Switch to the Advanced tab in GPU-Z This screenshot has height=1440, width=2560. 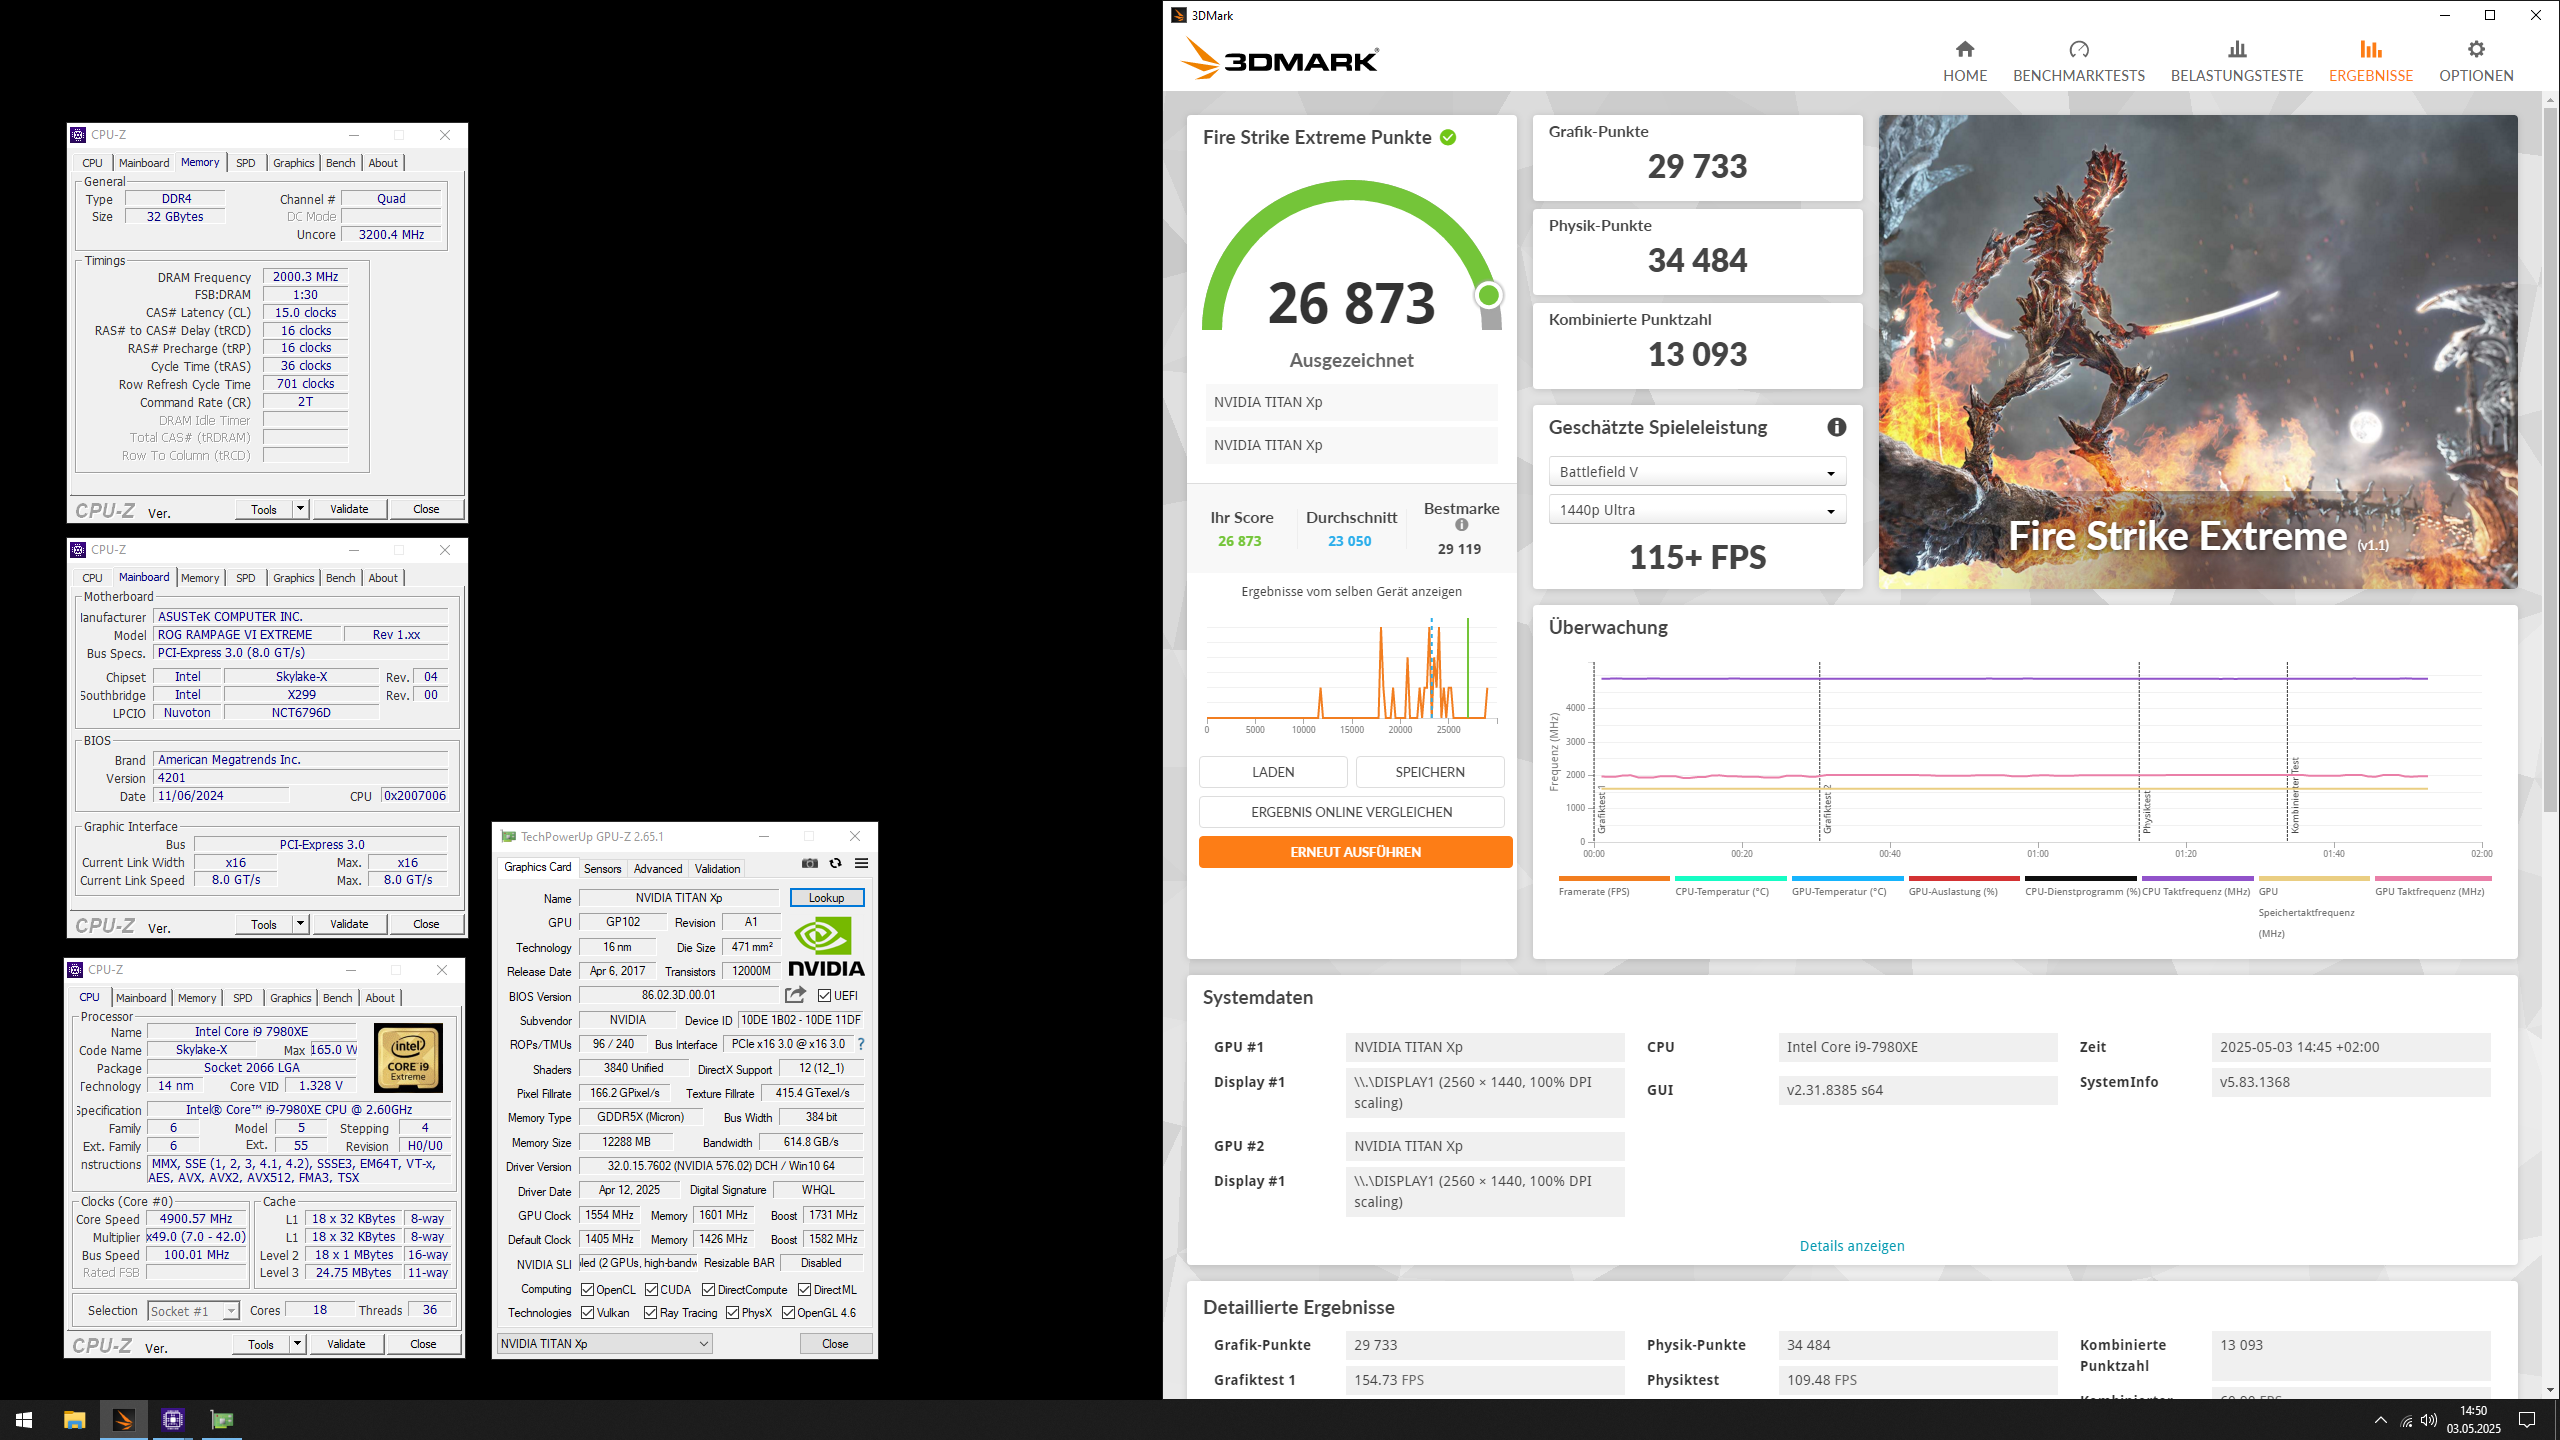tap(658, 869)
